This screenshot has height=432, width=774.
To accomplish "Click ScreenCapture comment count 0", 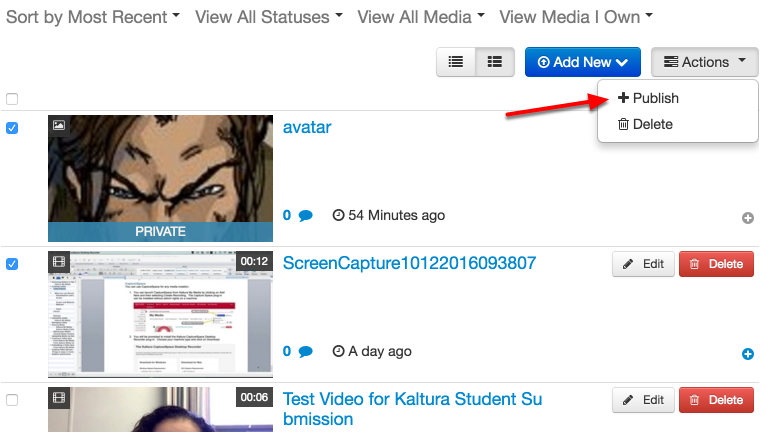I will [287, 352].
